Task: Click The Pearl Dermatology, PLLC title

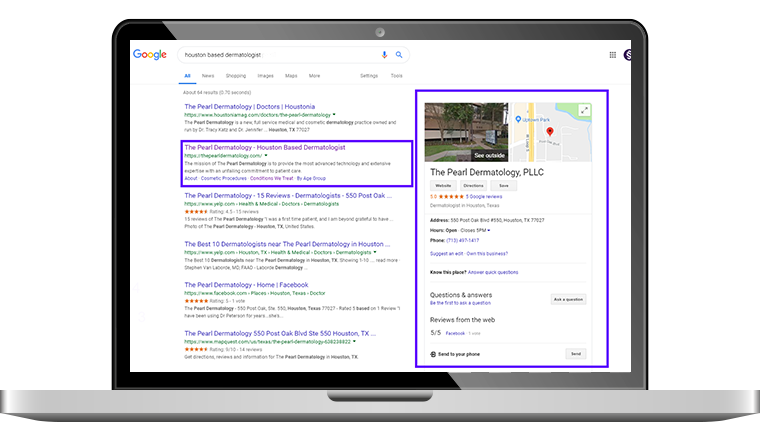Action: click(x=487, y=172)
